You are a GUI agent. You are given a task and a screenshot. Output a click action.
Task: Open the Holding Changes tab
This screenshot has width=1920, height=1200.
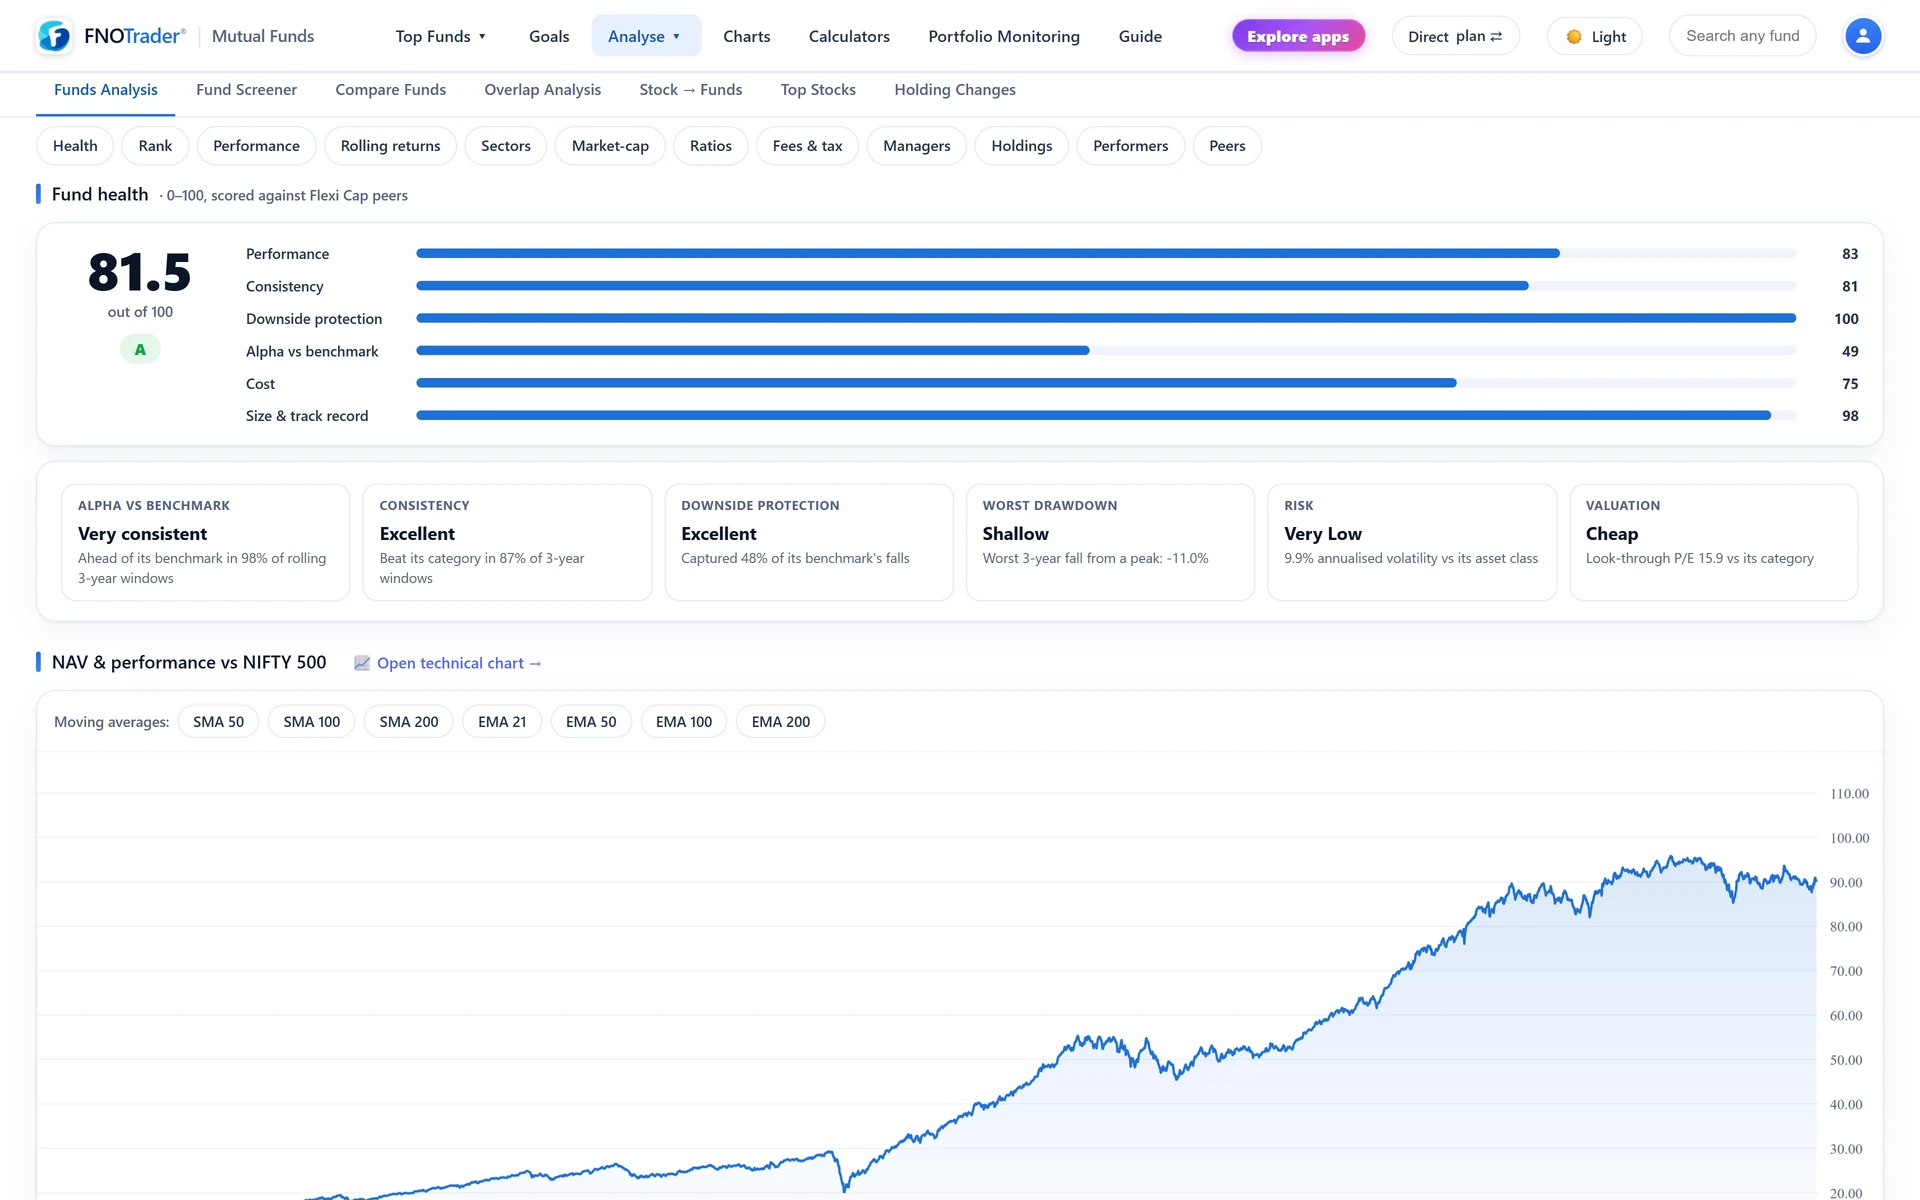pos(954,90)
